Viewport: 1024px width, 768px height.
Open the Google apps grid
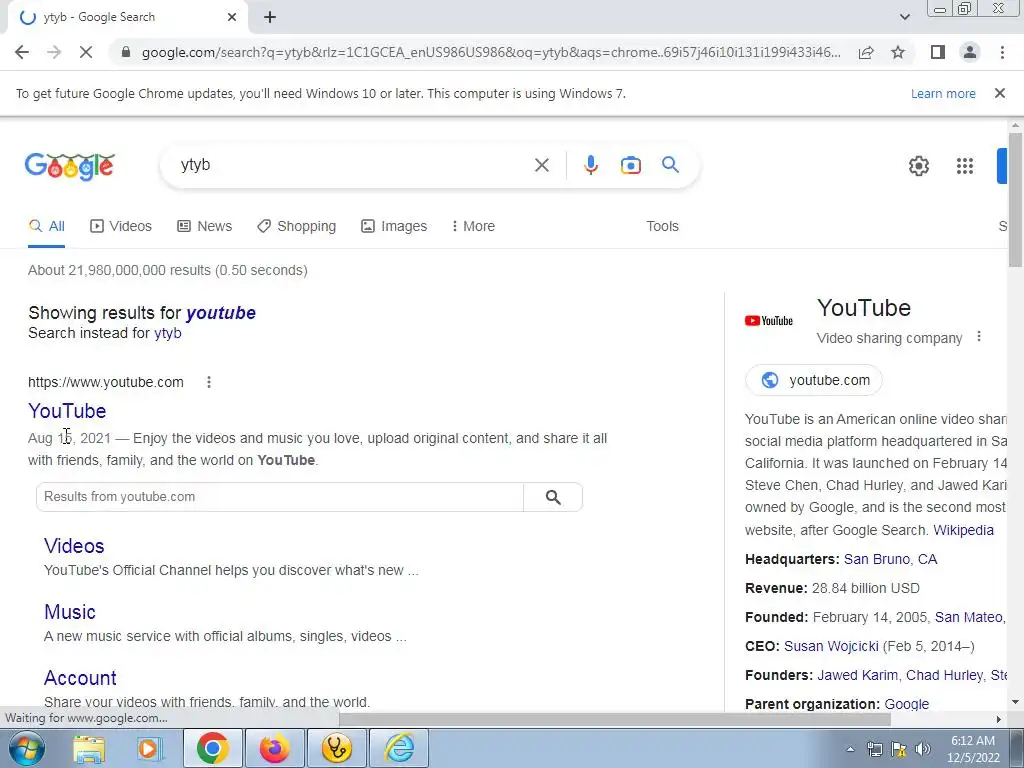pos(965,166)
